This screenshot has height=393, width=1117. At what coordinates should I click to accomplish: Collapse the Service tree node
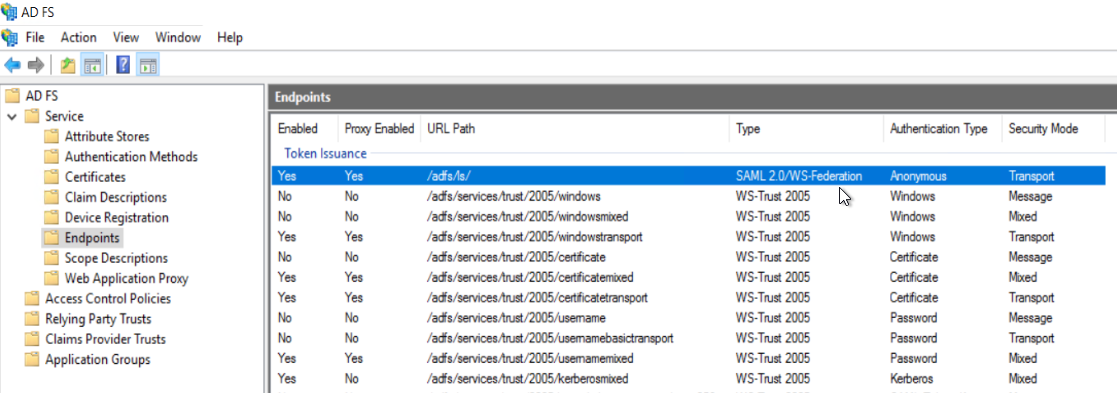[x=12, y=116]
